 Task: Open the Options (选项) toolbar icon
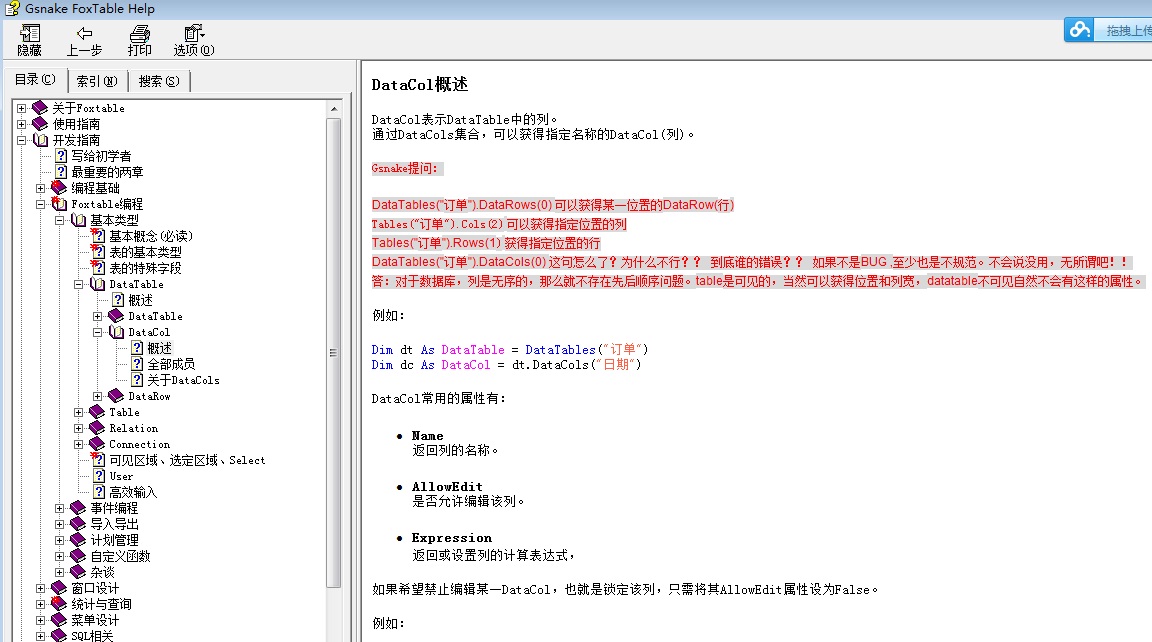tap(193, 34)
